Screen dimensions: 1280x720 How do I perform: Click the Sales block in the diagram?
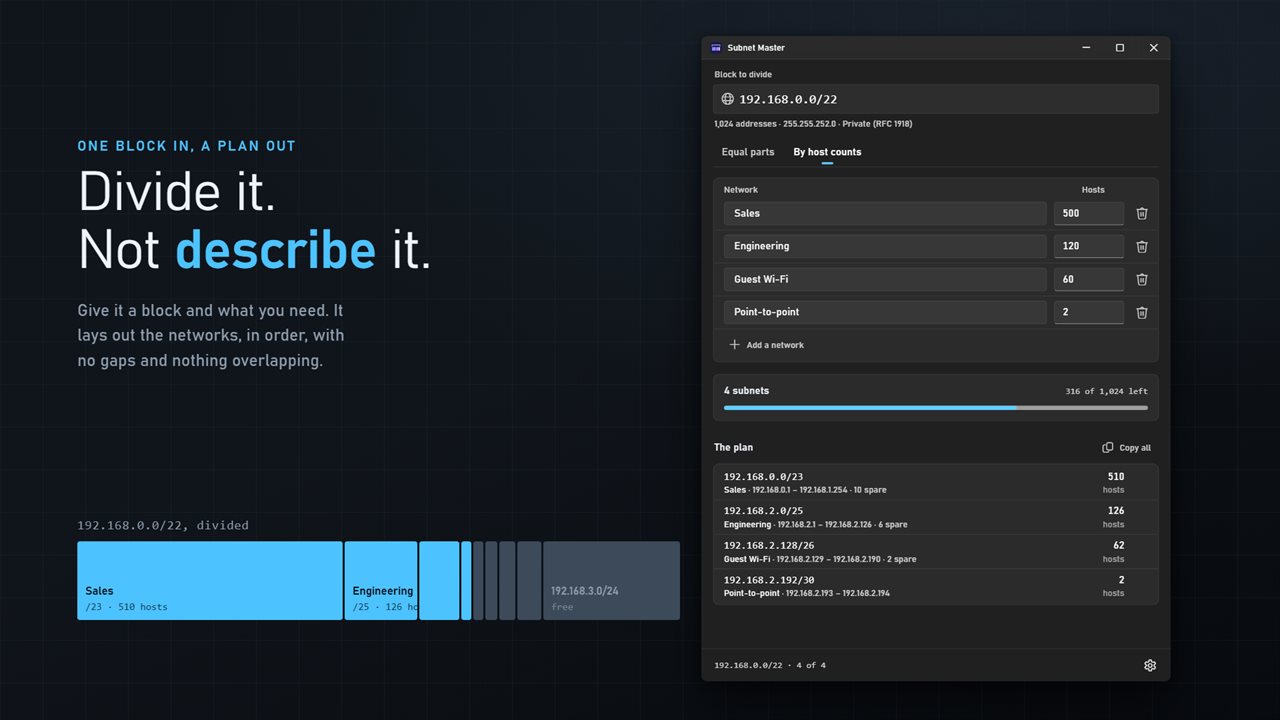(x=210, y=581)
